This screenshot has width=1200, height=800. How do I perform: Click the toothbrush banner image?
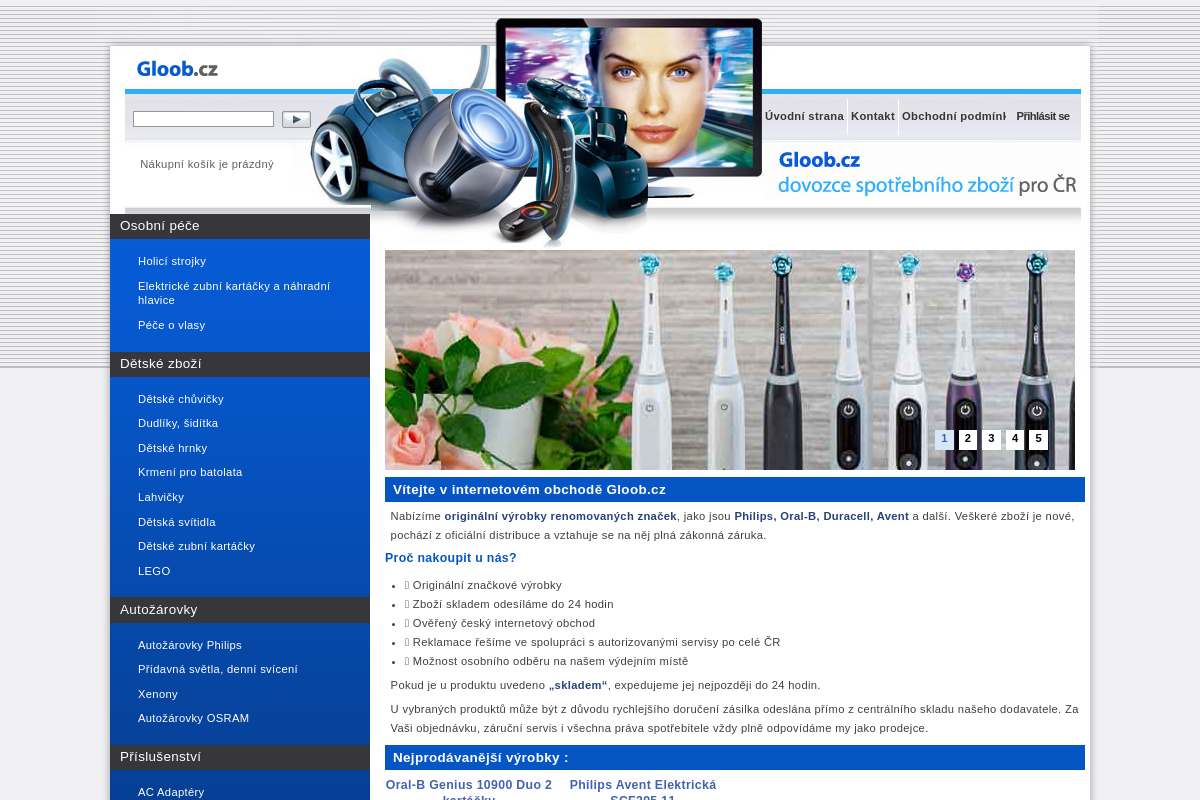730,360
